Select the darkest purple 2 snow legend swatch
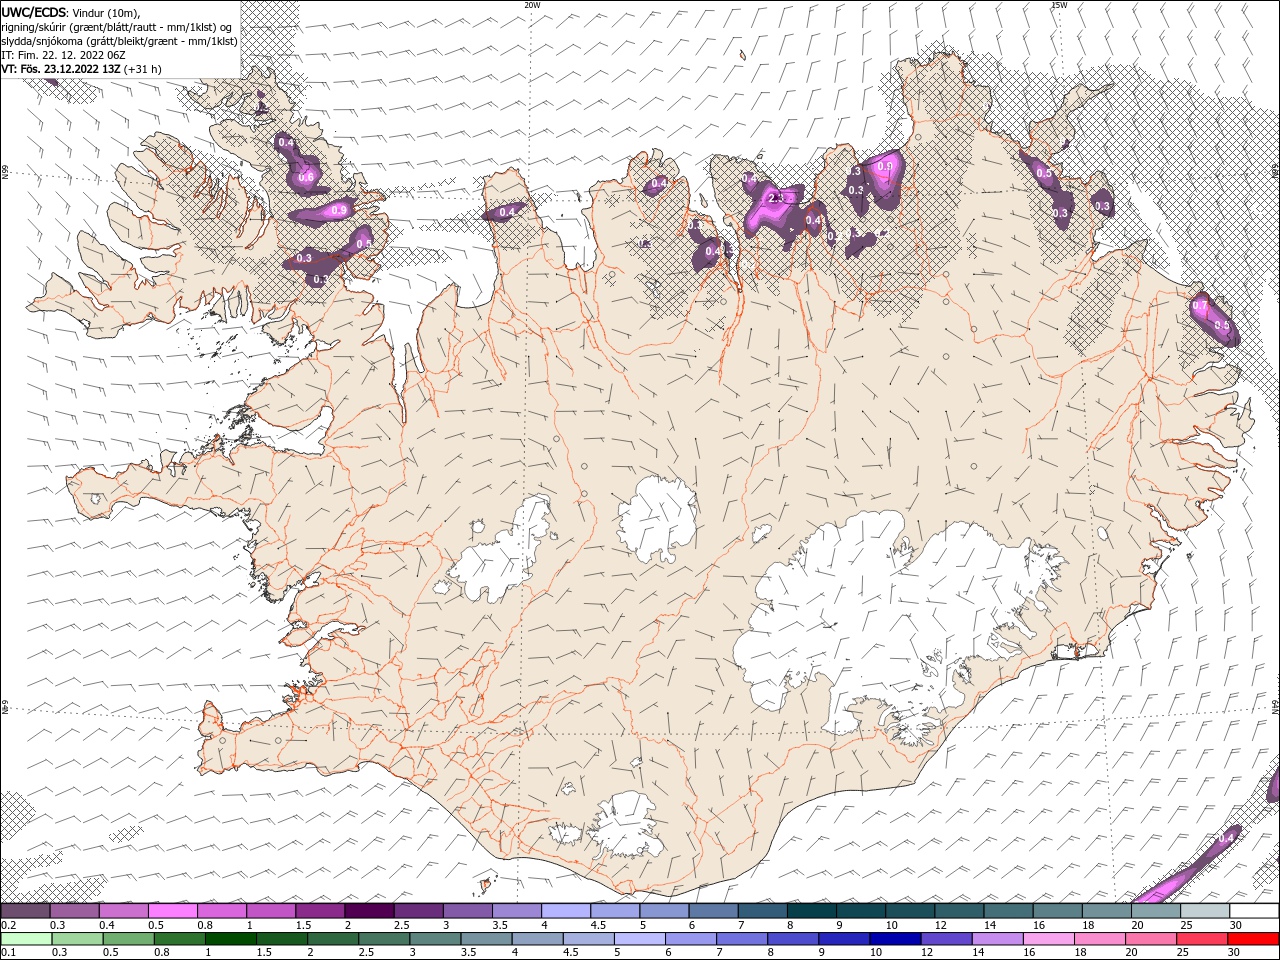1280x960 pixels. point(369,911)
